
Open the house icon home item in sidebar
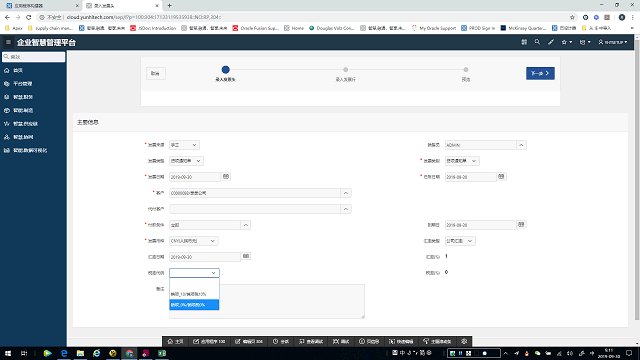tap(7, 70)
